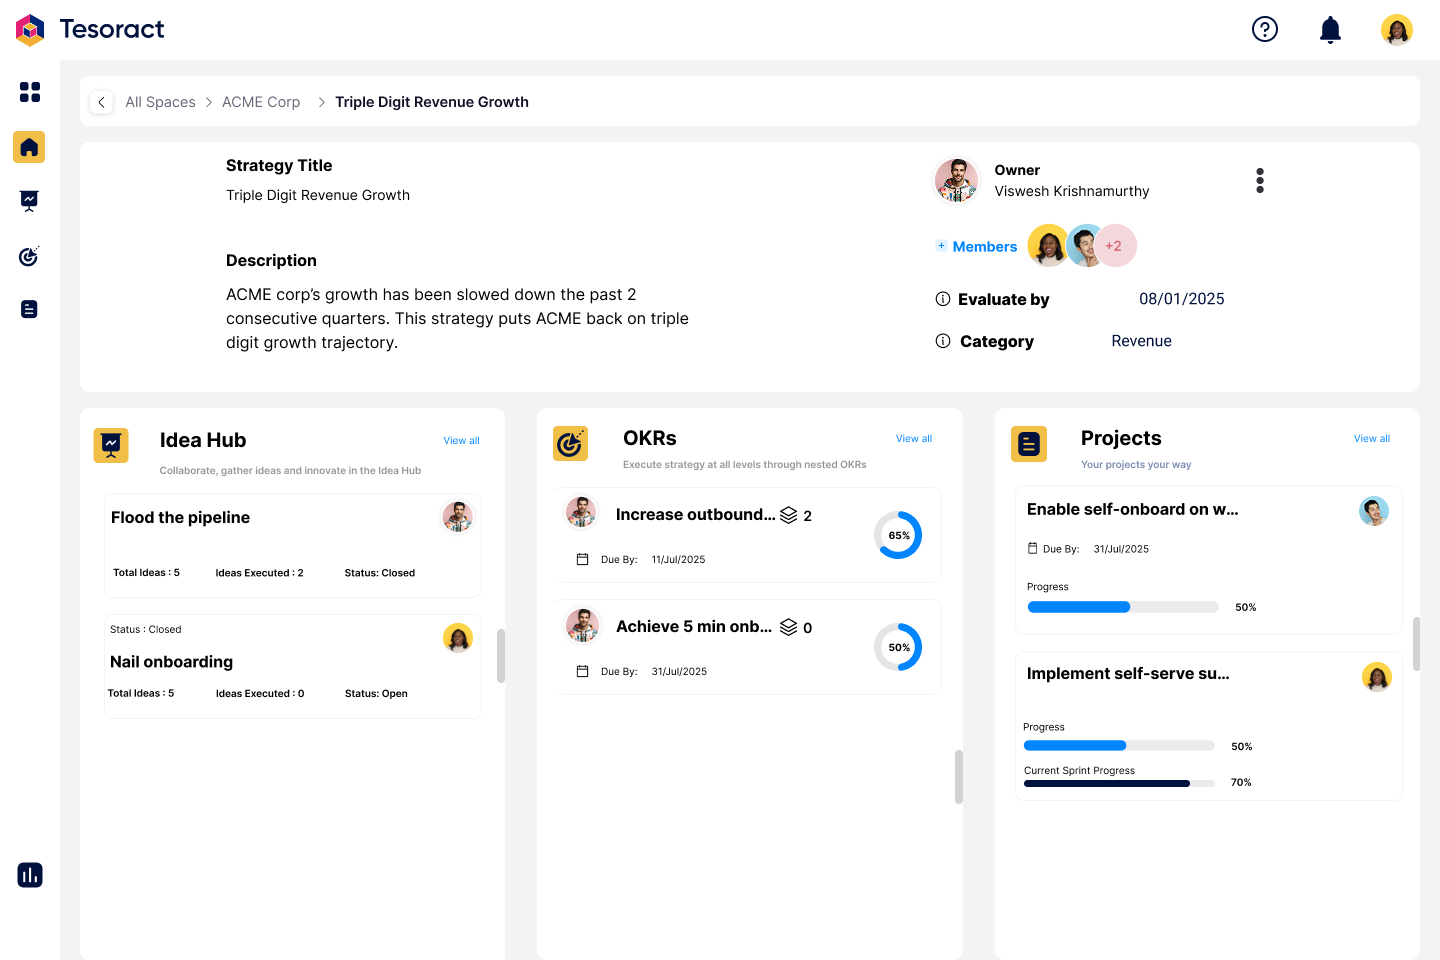Click the Idea Hub card header icon
The image size is (1440, 960).
tap(111, 445)
